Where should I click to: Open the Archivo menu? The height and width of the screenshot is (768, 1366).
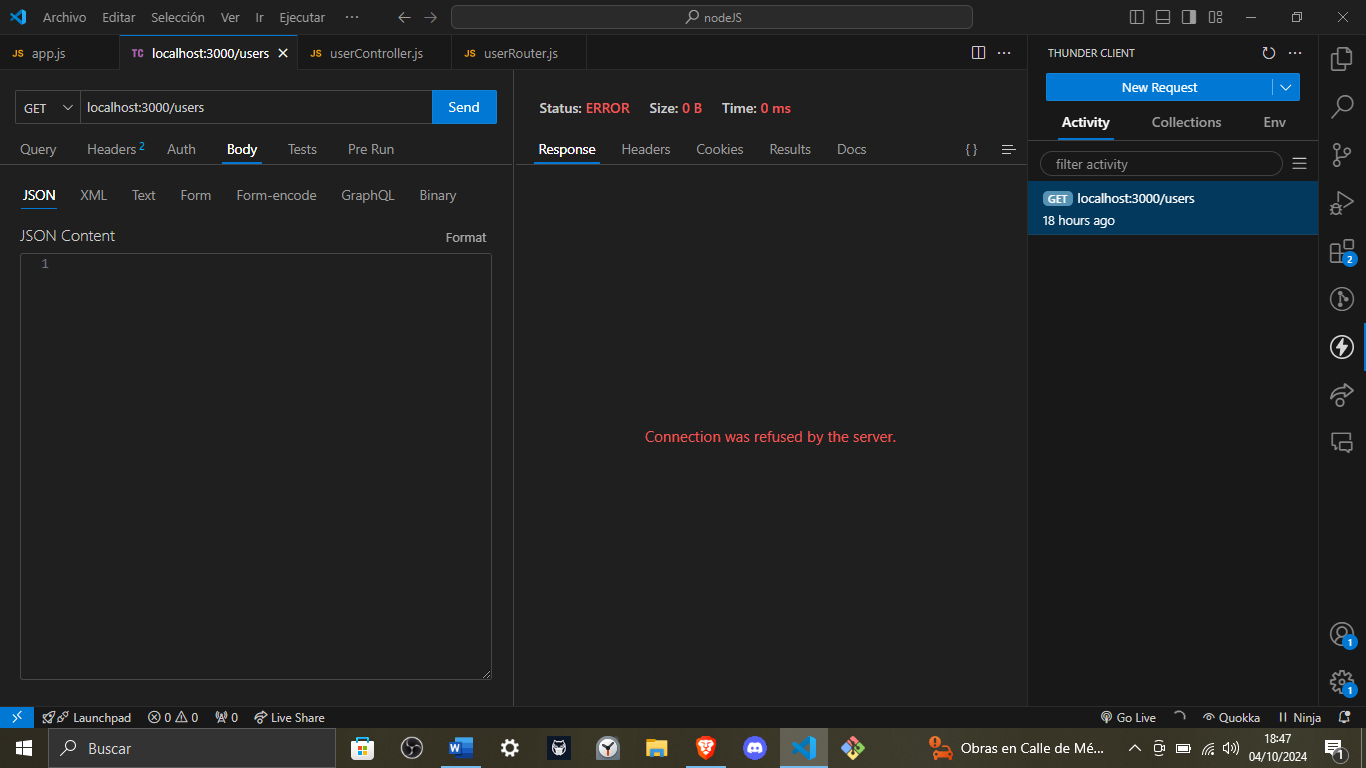pyautogui.click(x=64, y=17)
